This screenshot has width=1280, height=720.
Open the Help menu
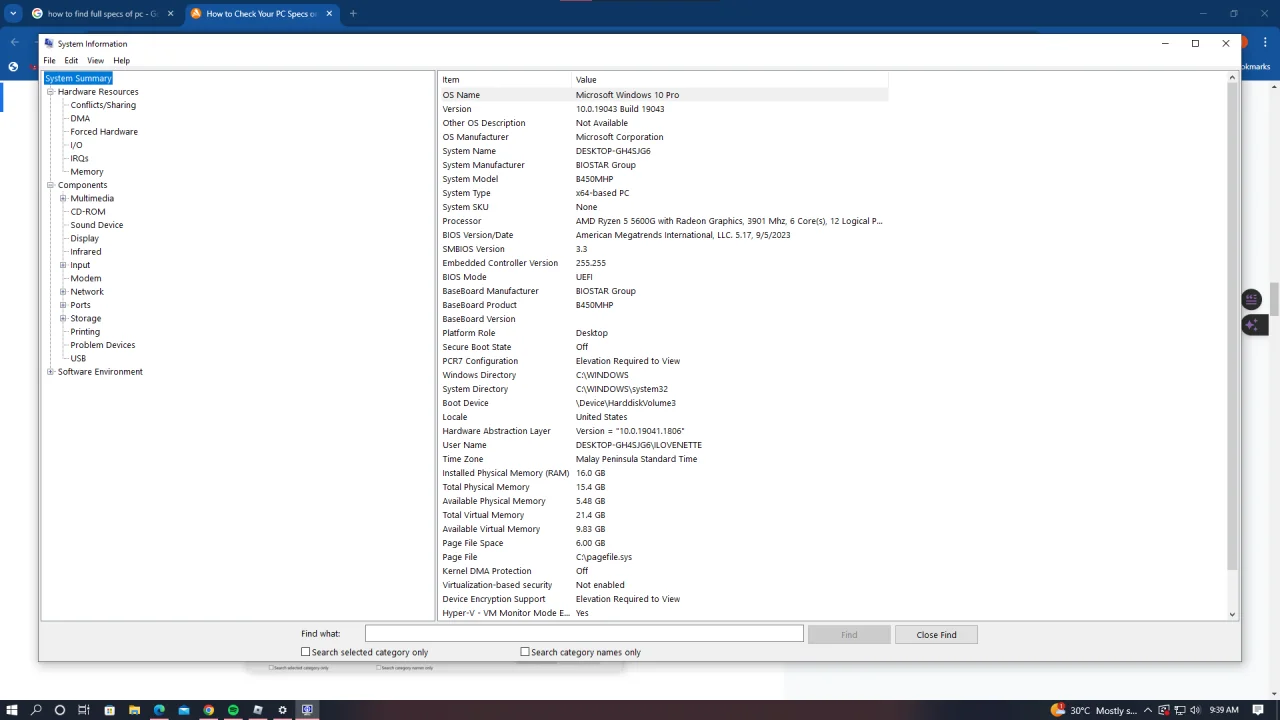pyautogui.click(x=121, y=61)
